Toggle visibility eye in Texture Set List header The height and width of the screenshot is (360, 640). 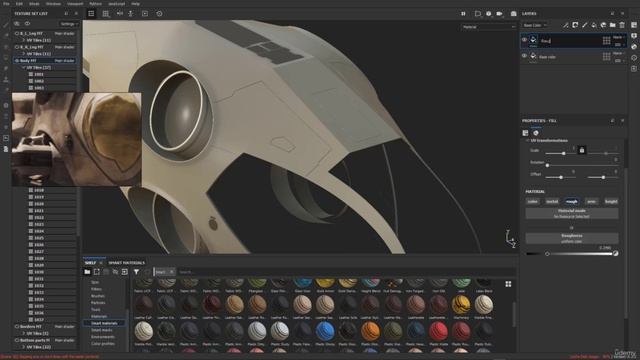point(27,24)
